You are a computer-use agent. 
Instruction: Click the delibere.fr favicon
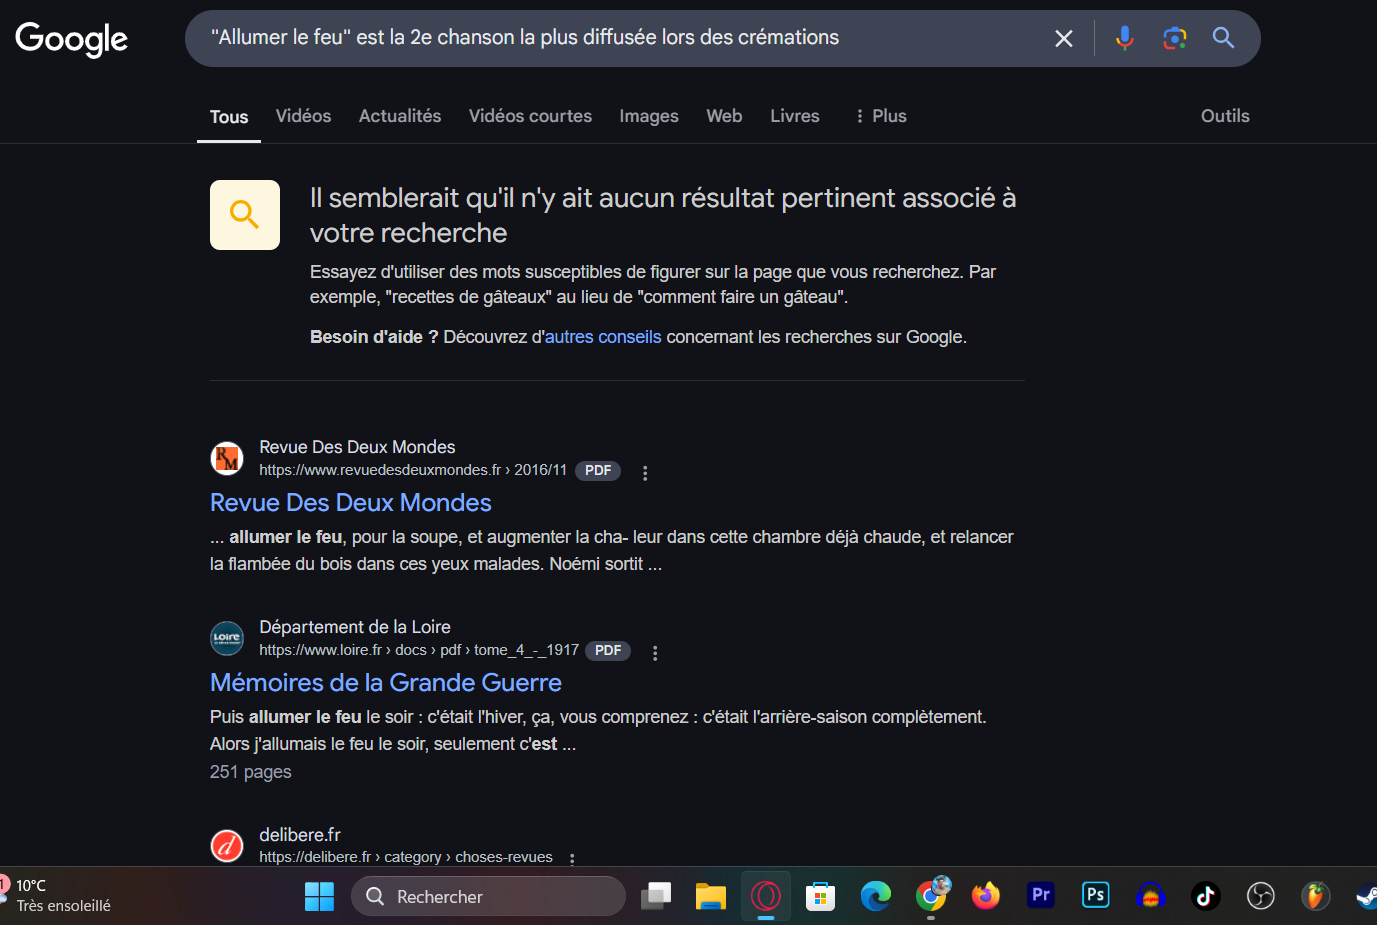click(227, 846)
